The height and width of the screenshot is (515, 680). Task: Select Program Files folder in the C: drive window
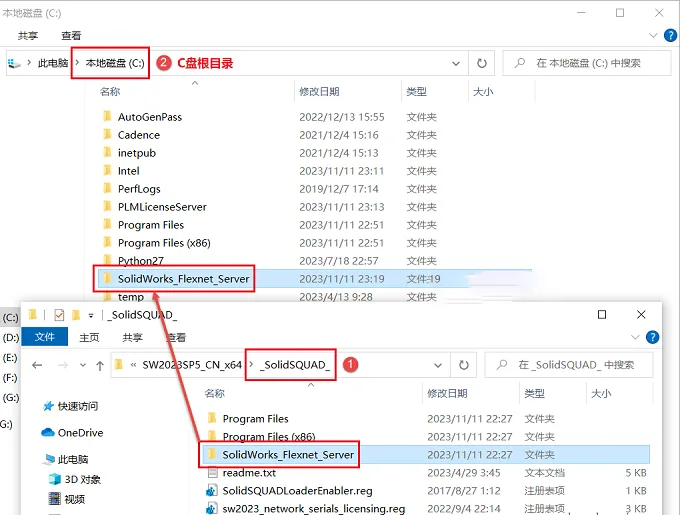(151, 225)
